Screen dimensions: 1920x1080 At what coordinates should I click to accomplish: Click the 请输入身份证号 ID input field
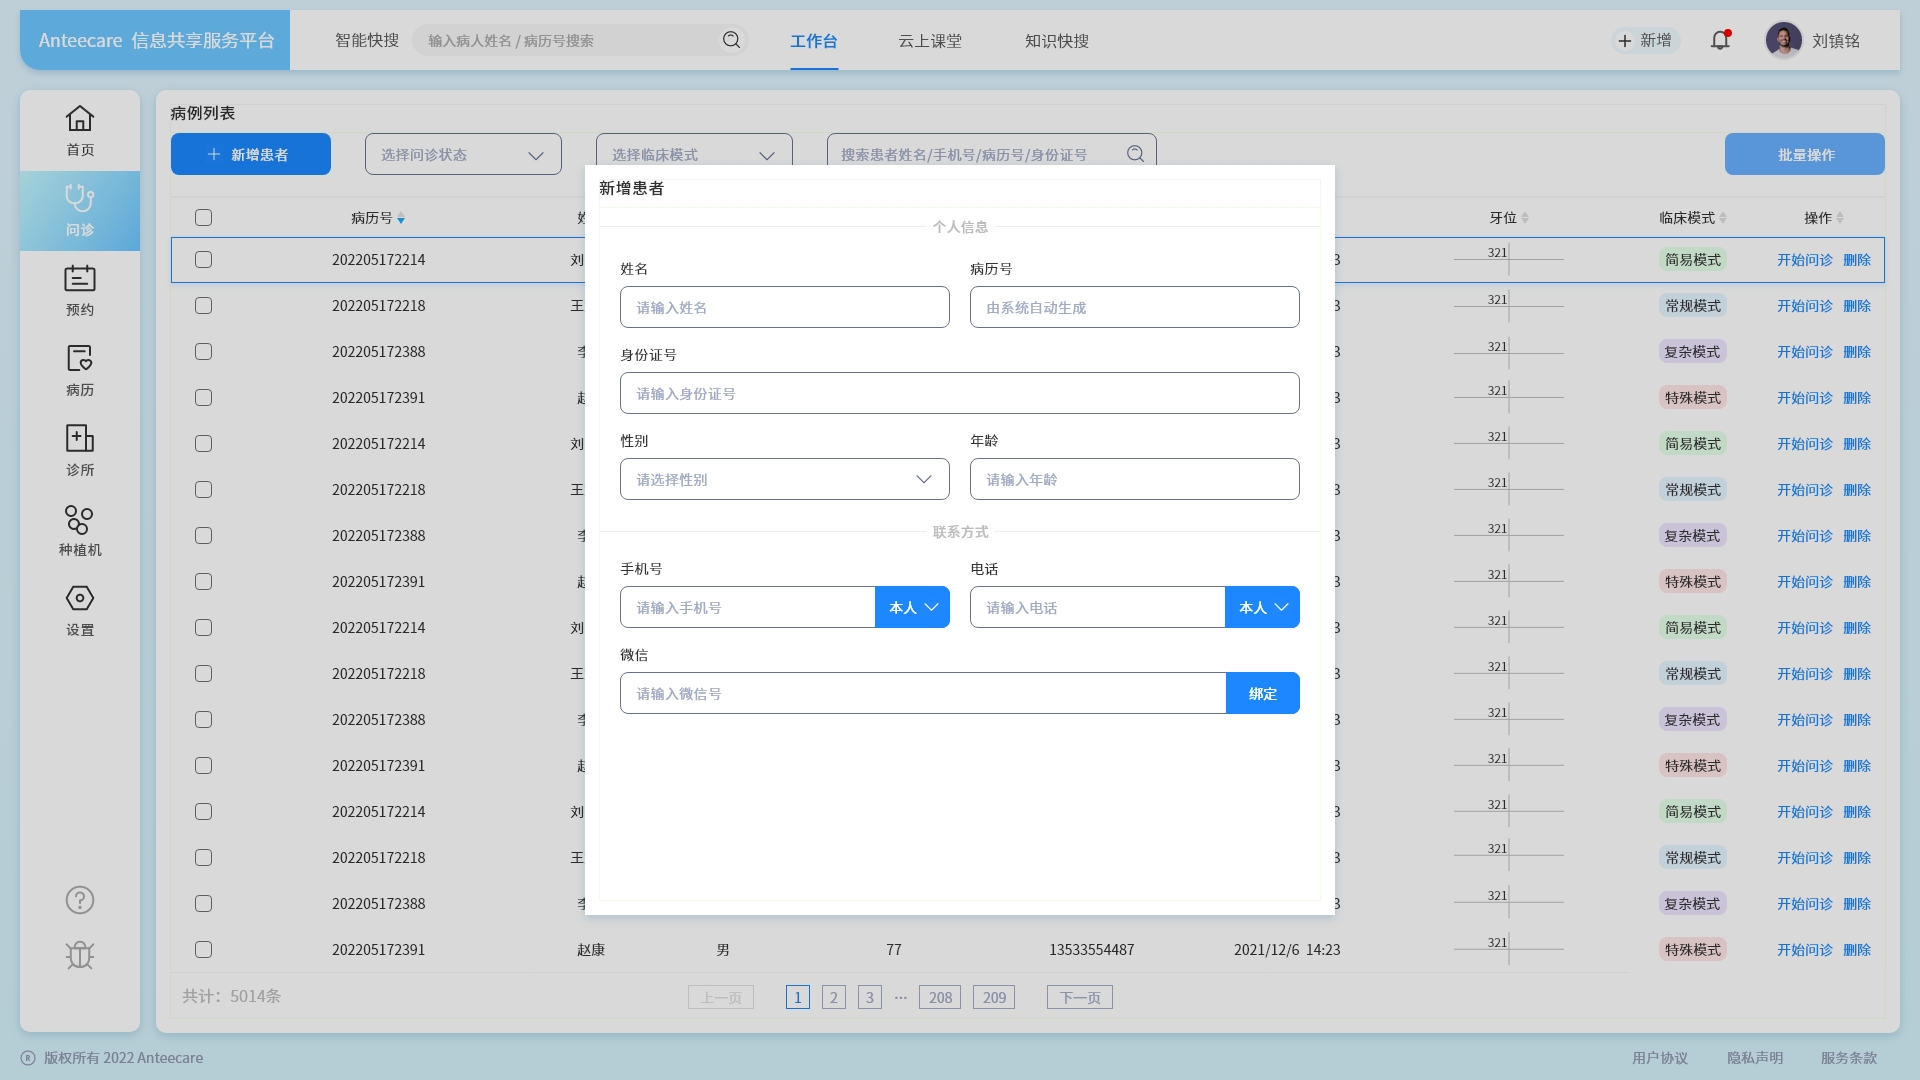(959, 394)
